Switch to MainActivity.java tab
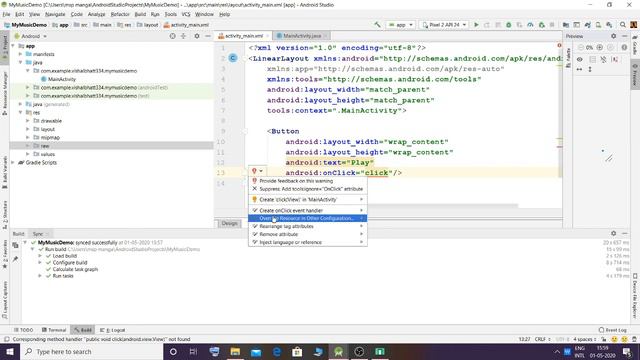 [302, 36]
